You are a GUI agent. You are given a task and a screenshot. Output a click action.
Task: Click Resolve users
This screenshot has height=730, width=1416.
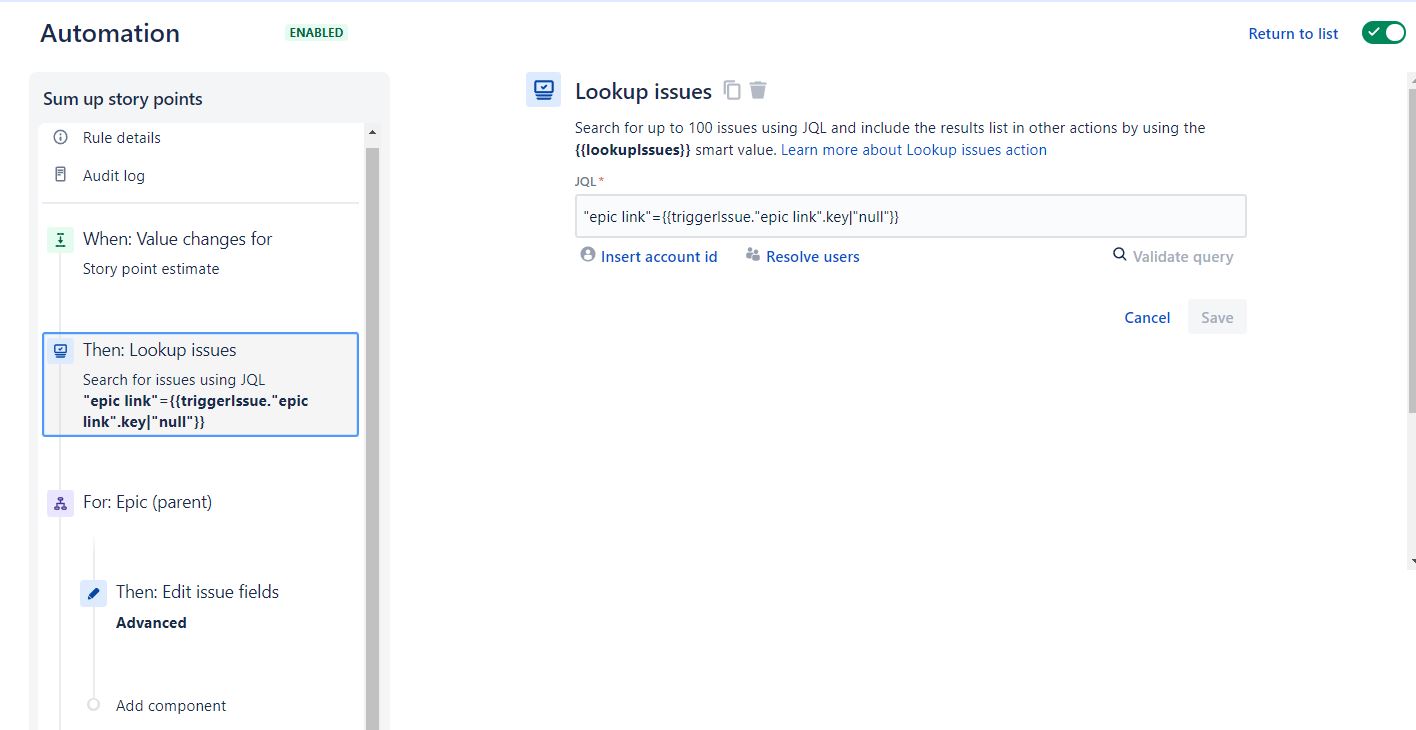pos(813,257)
